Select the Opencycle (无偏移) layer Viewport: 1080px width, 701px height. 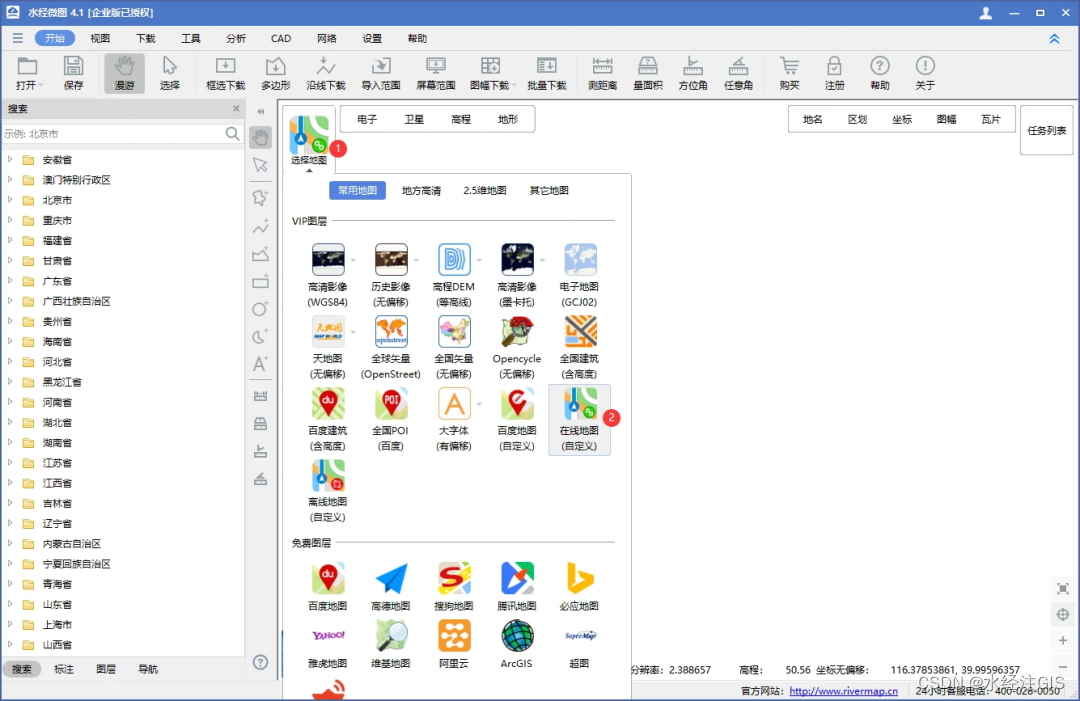click(517, 347)
